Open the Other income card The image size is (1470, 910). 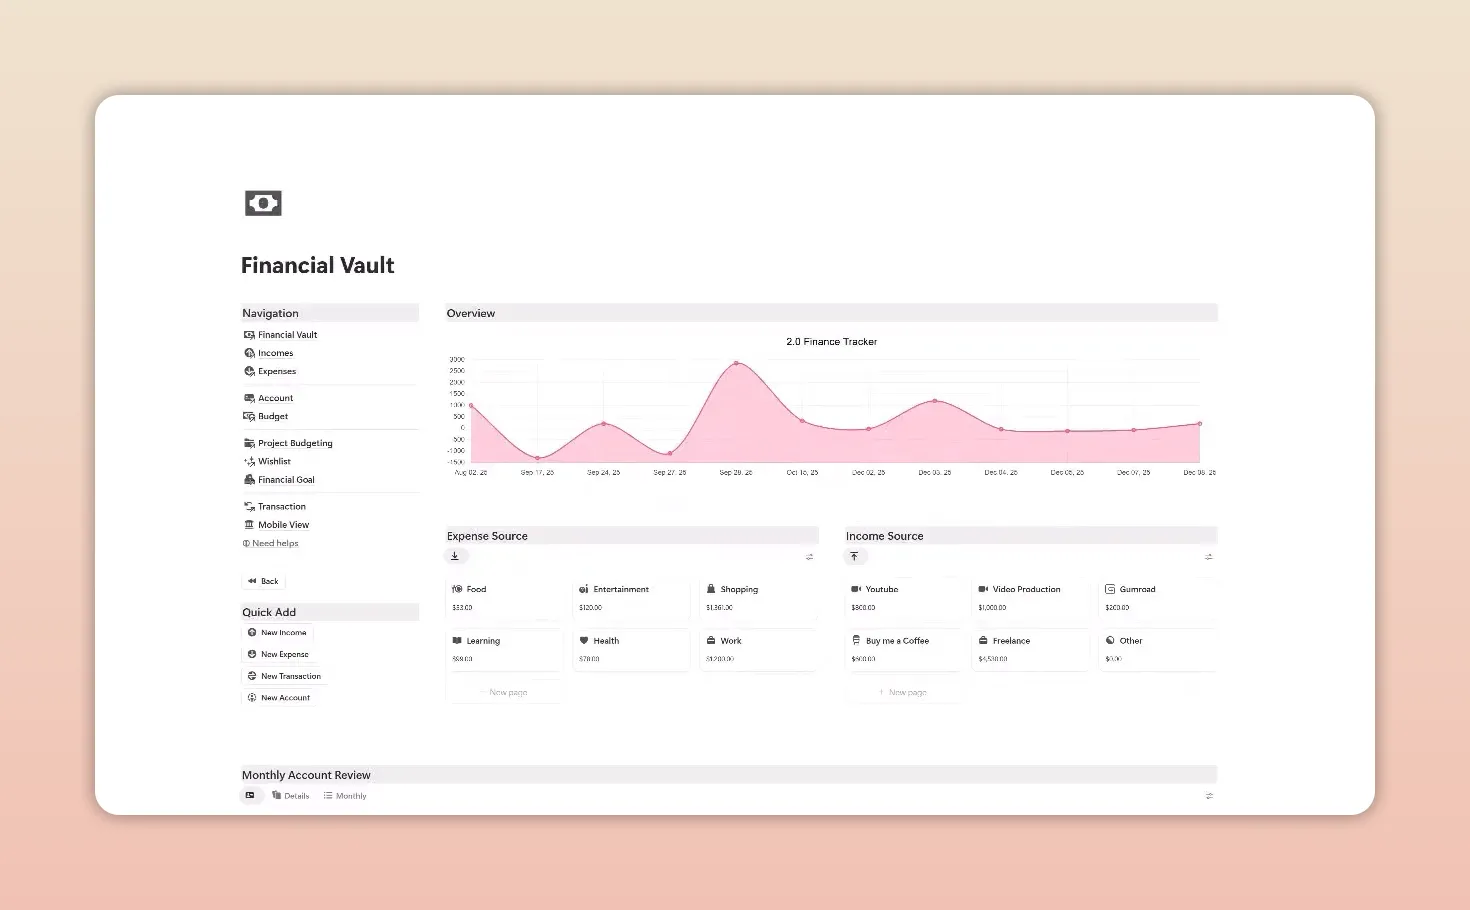pyautogui.click(x=1158, y=650)
